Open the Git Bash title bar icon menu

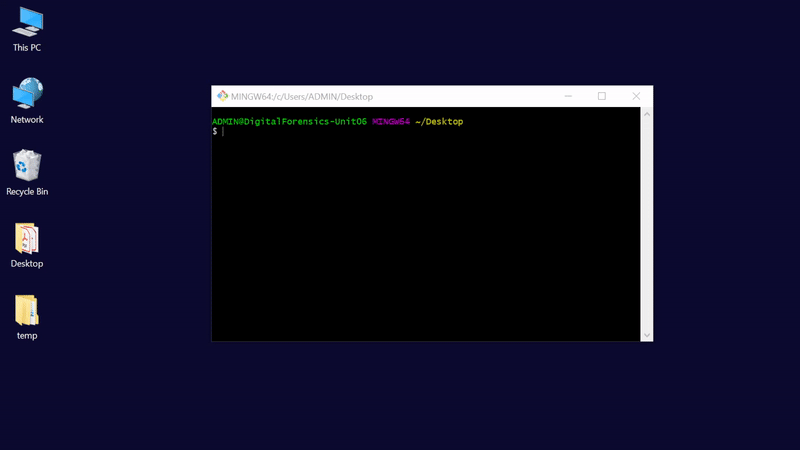(x=222, y=96)
